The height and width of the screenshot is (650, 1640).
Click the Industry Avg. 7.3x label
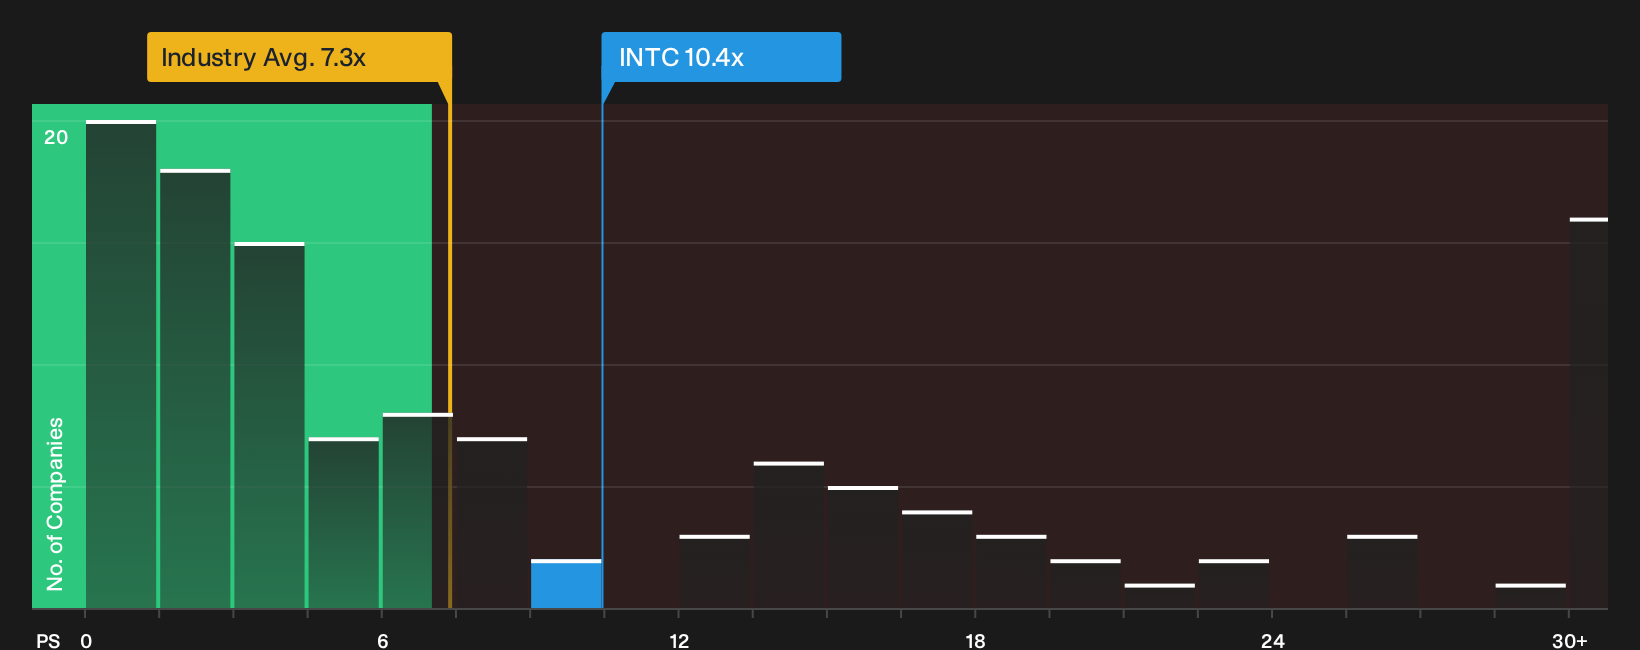tap(299, 57)
